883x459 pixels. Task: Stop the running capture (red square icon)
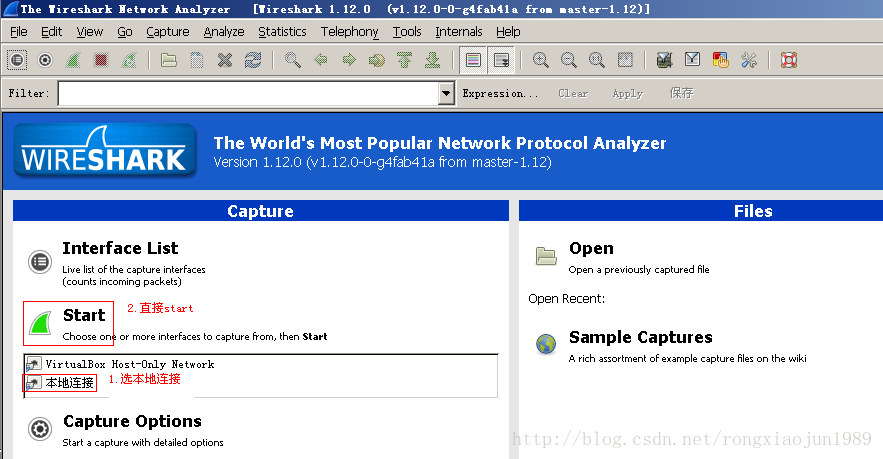(101, 60)
